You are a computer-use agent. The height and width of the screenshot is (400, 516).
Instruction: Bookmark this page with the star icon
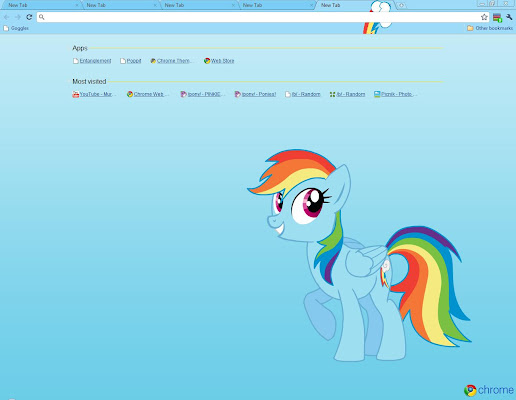pyautogui.click(x=484, y=17)
